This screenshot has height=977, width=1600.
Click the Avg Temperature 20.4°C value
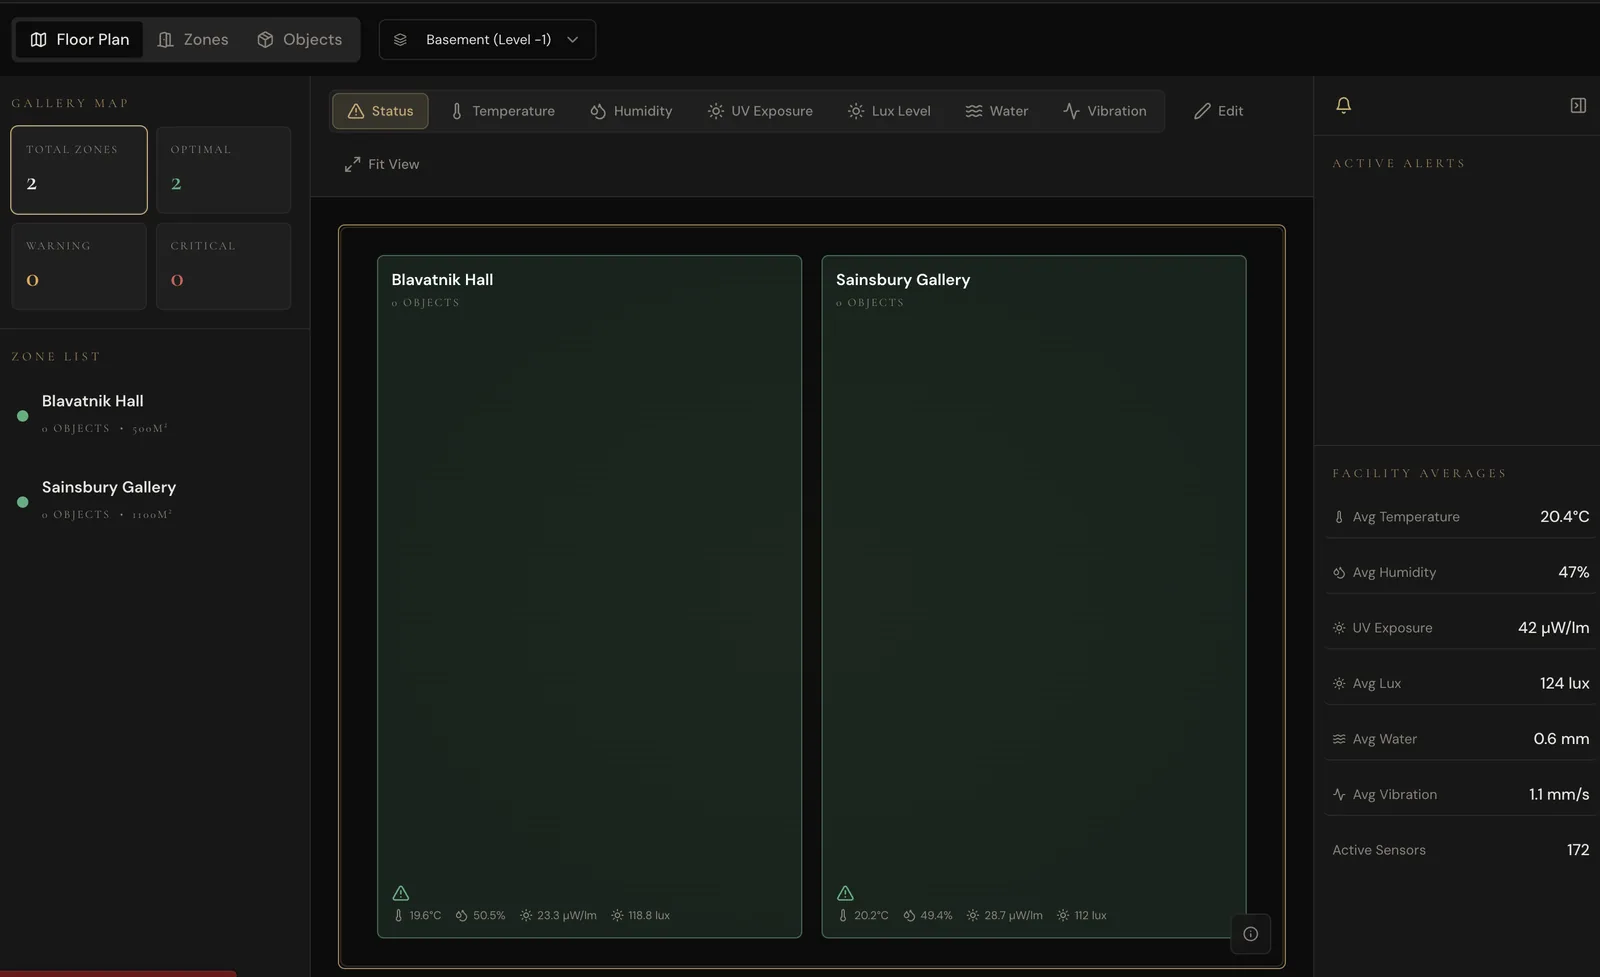pos(1564,517)
